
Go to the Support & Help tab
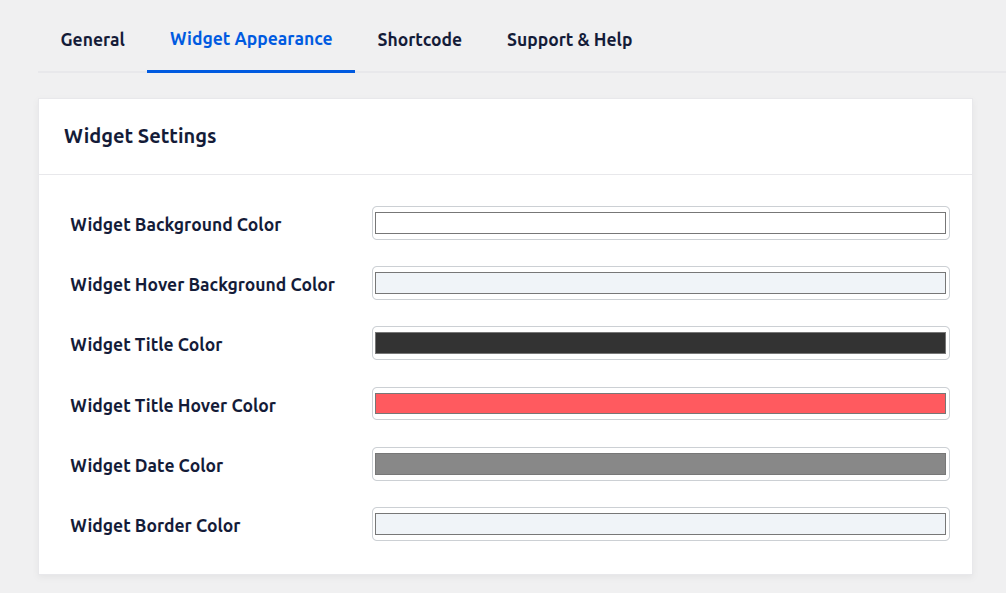[x=569, y=40]
